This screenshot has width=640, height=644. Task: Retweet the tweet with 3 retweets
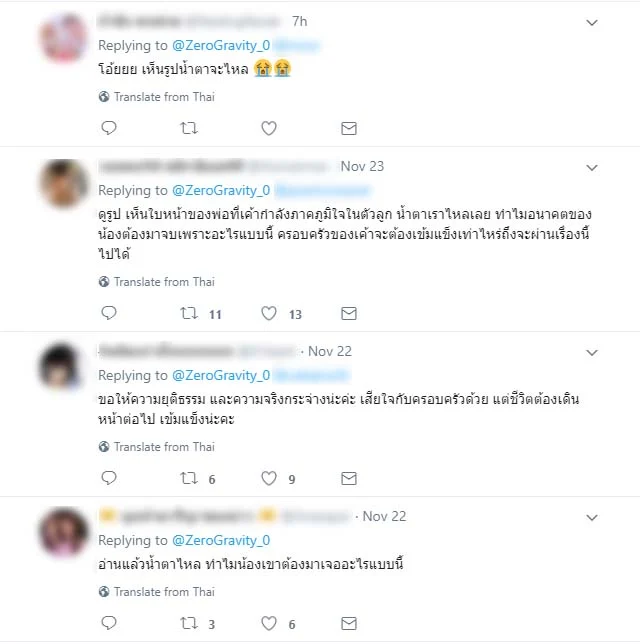[x=189, y=623]
